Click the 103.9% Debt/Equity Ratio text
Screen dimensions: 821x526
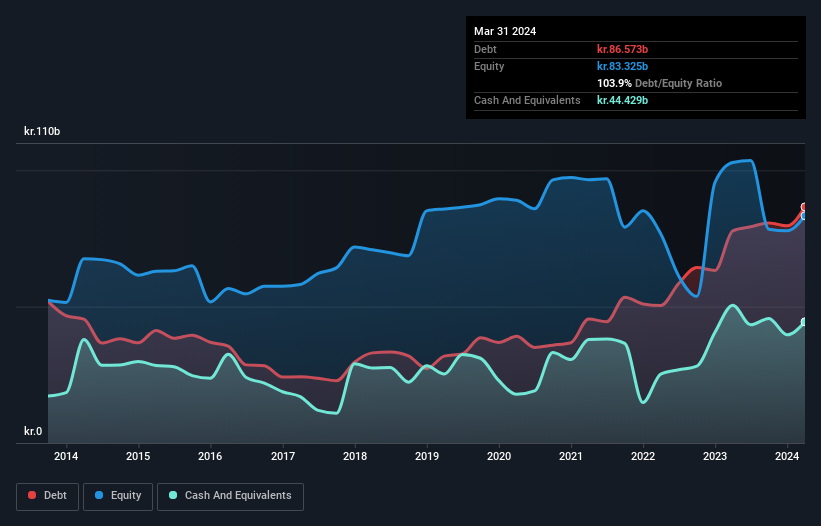click(x=659, y=83)
